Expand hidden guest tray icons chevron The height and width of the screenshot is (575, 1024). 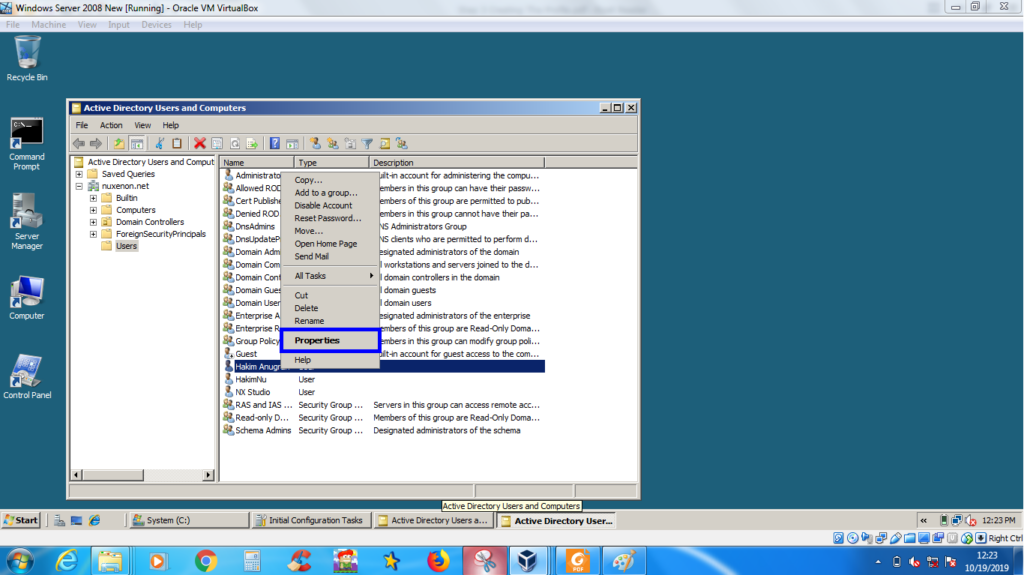coord(923,521)
